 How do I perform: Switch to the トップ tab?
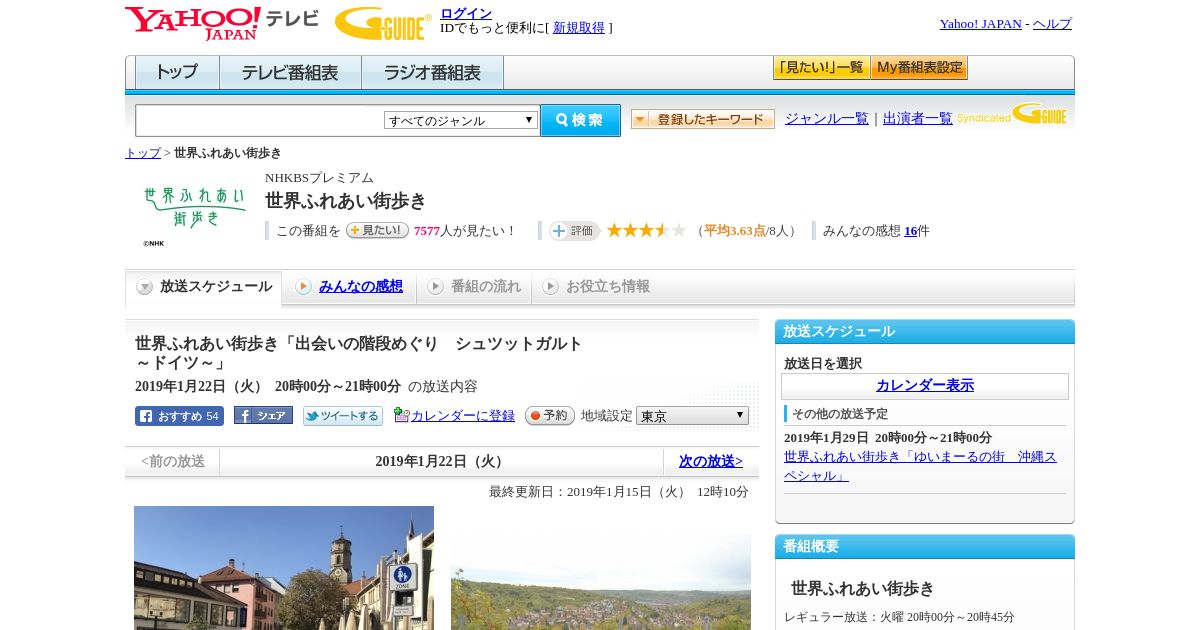[177, 73]
